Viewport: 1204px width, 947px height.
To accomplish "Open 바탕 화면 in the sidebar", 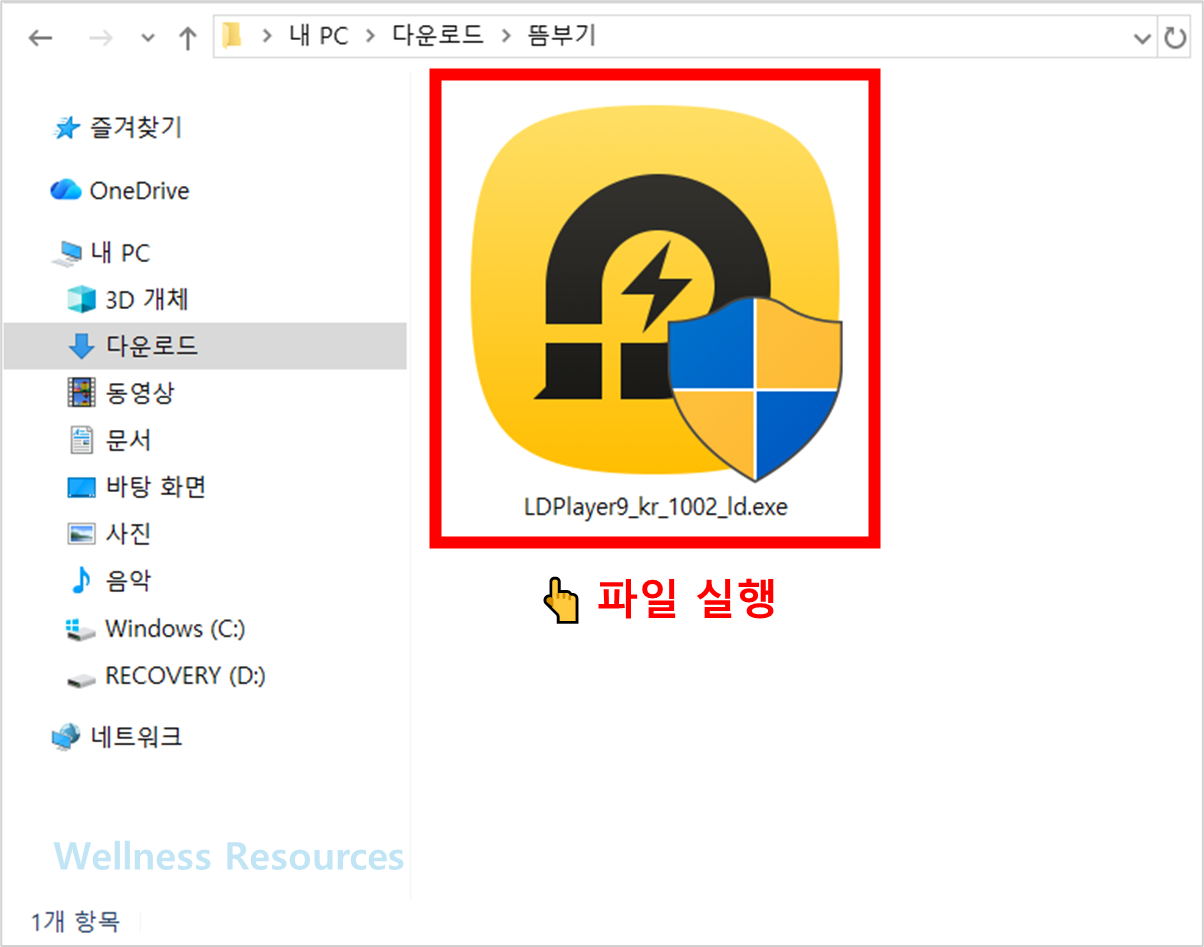I will (156, 487).
